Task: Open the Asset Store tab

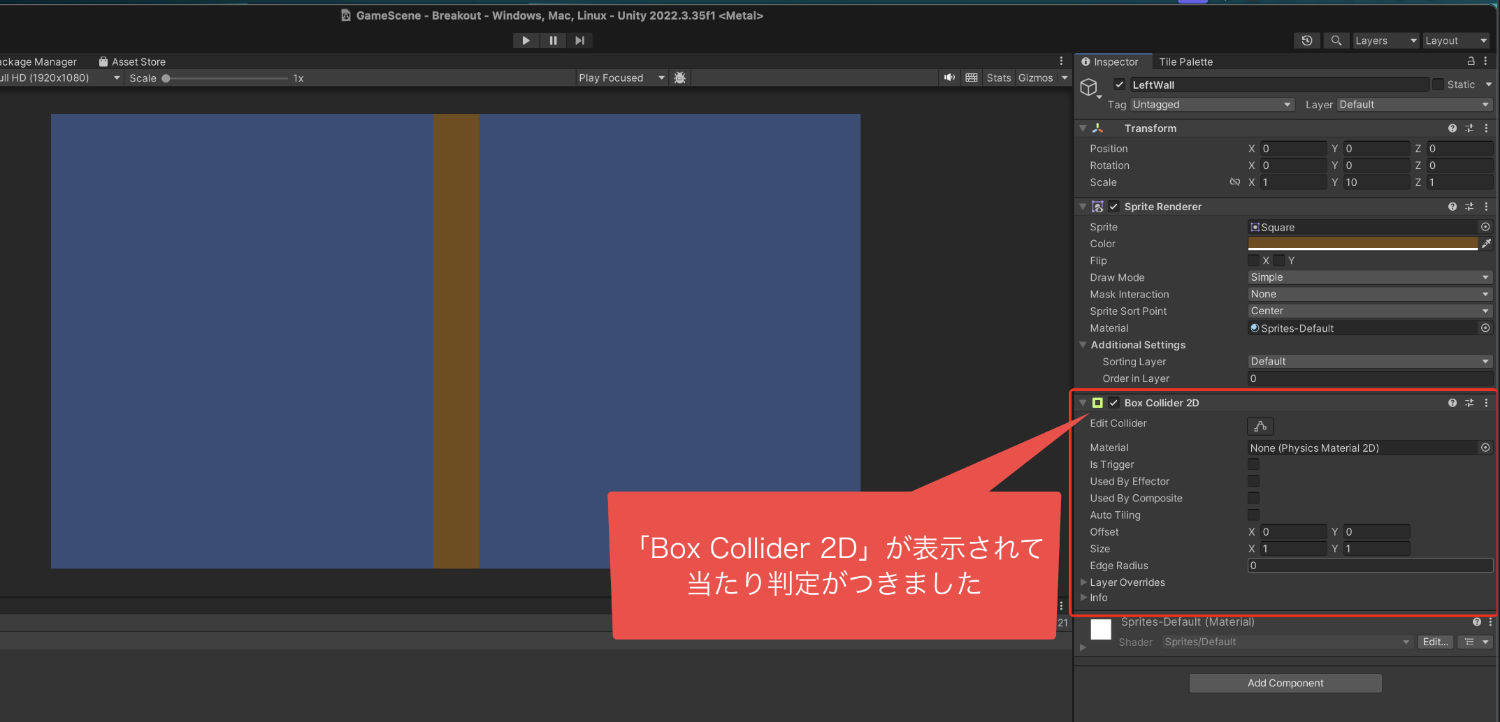Action: (132, 62)
